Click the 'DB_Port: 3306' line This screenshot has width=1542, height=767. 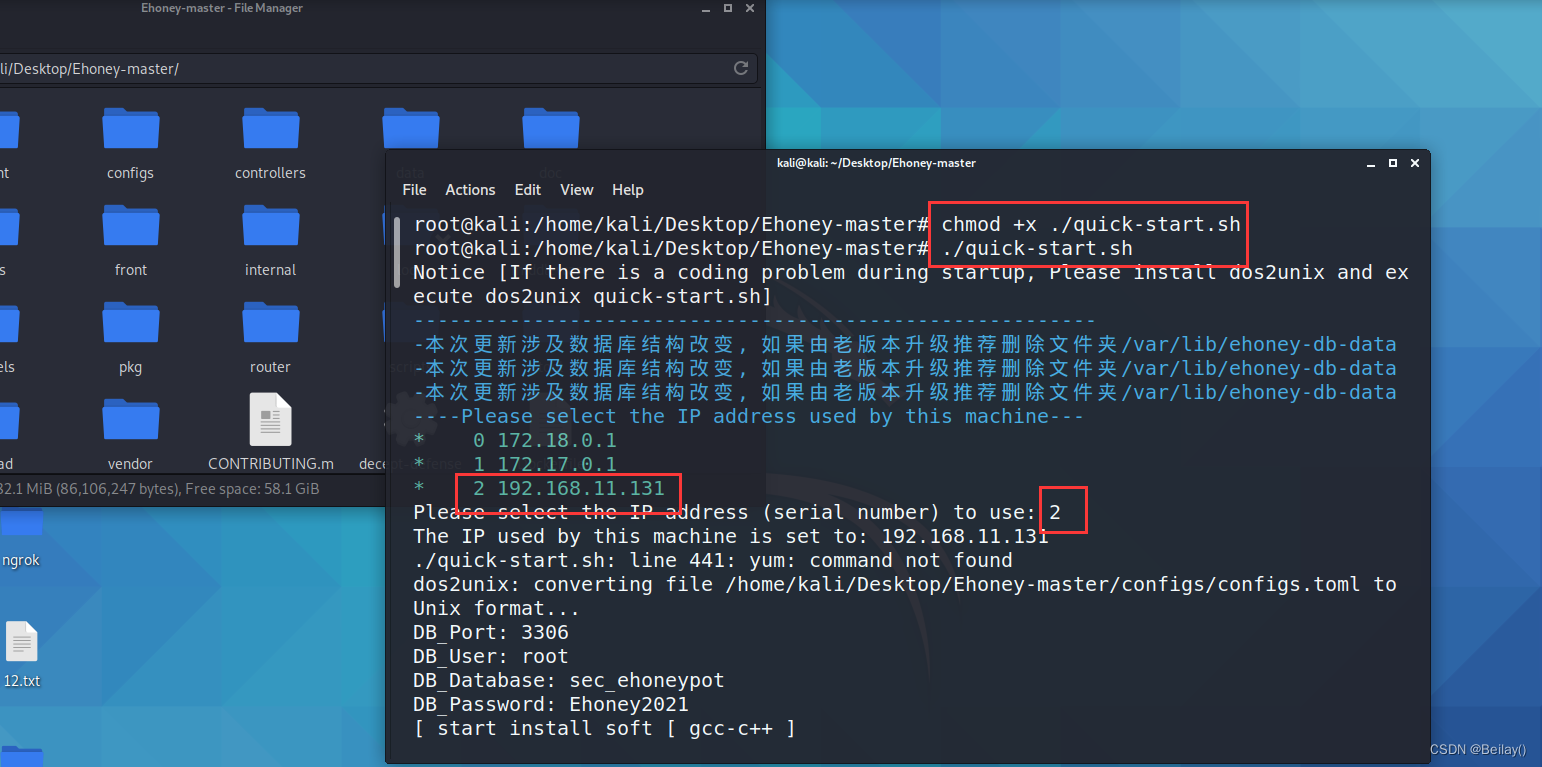tap(491, 632)
